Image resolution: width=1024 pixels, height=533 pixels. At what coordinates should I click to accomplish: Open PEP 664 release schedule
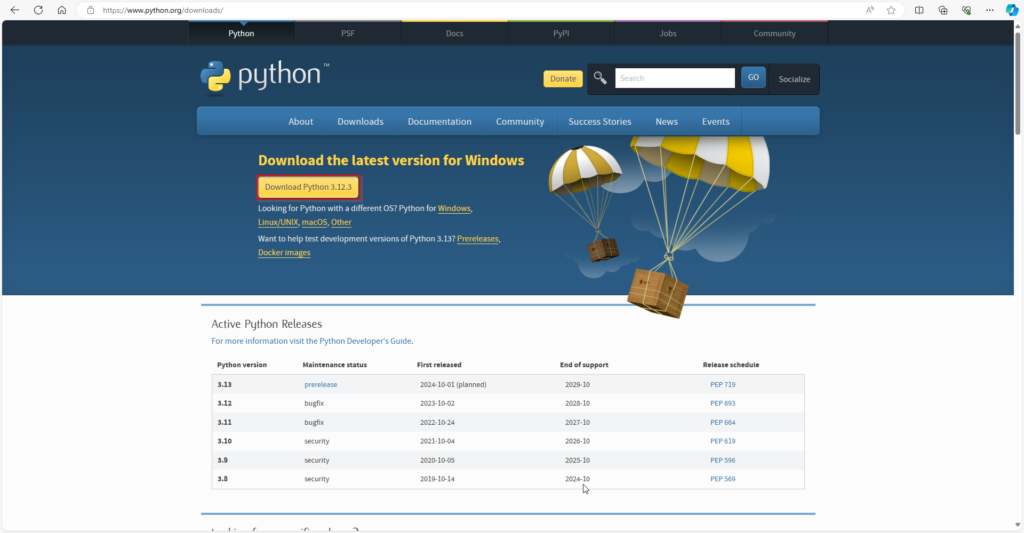coord(723,423)
